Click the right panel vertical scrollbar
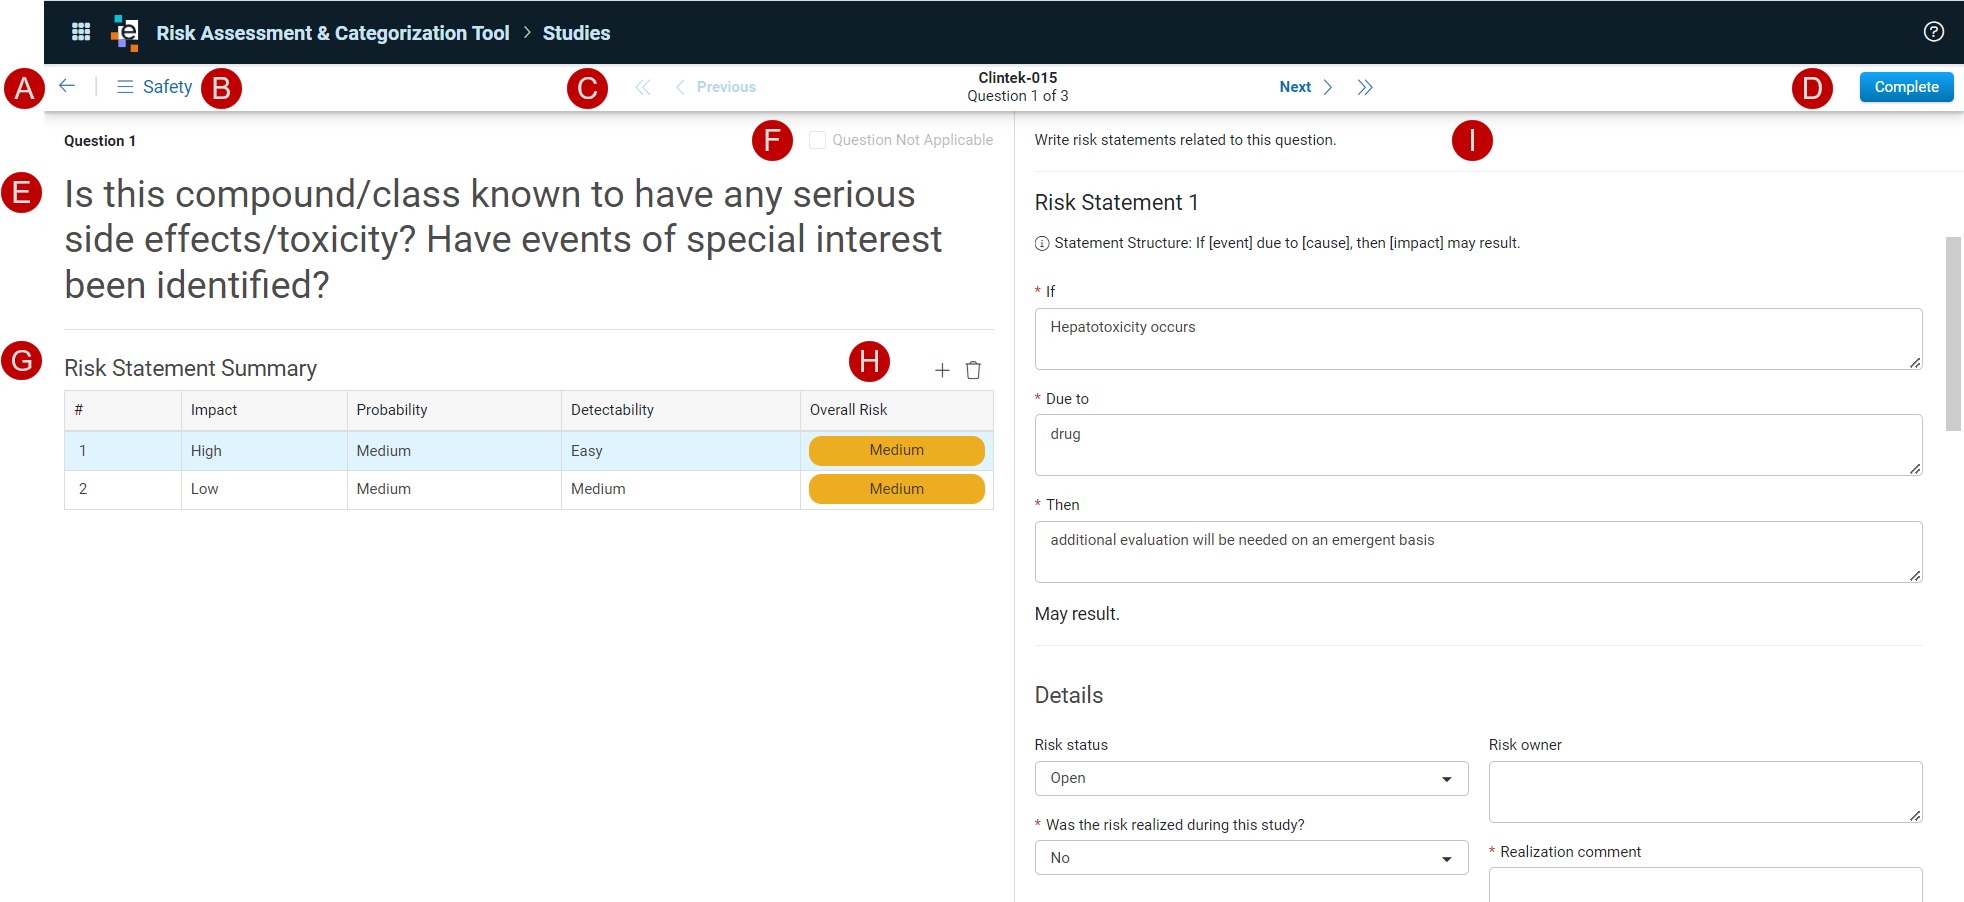Viewport: 1964px width, 902px height. (1953, 334)
